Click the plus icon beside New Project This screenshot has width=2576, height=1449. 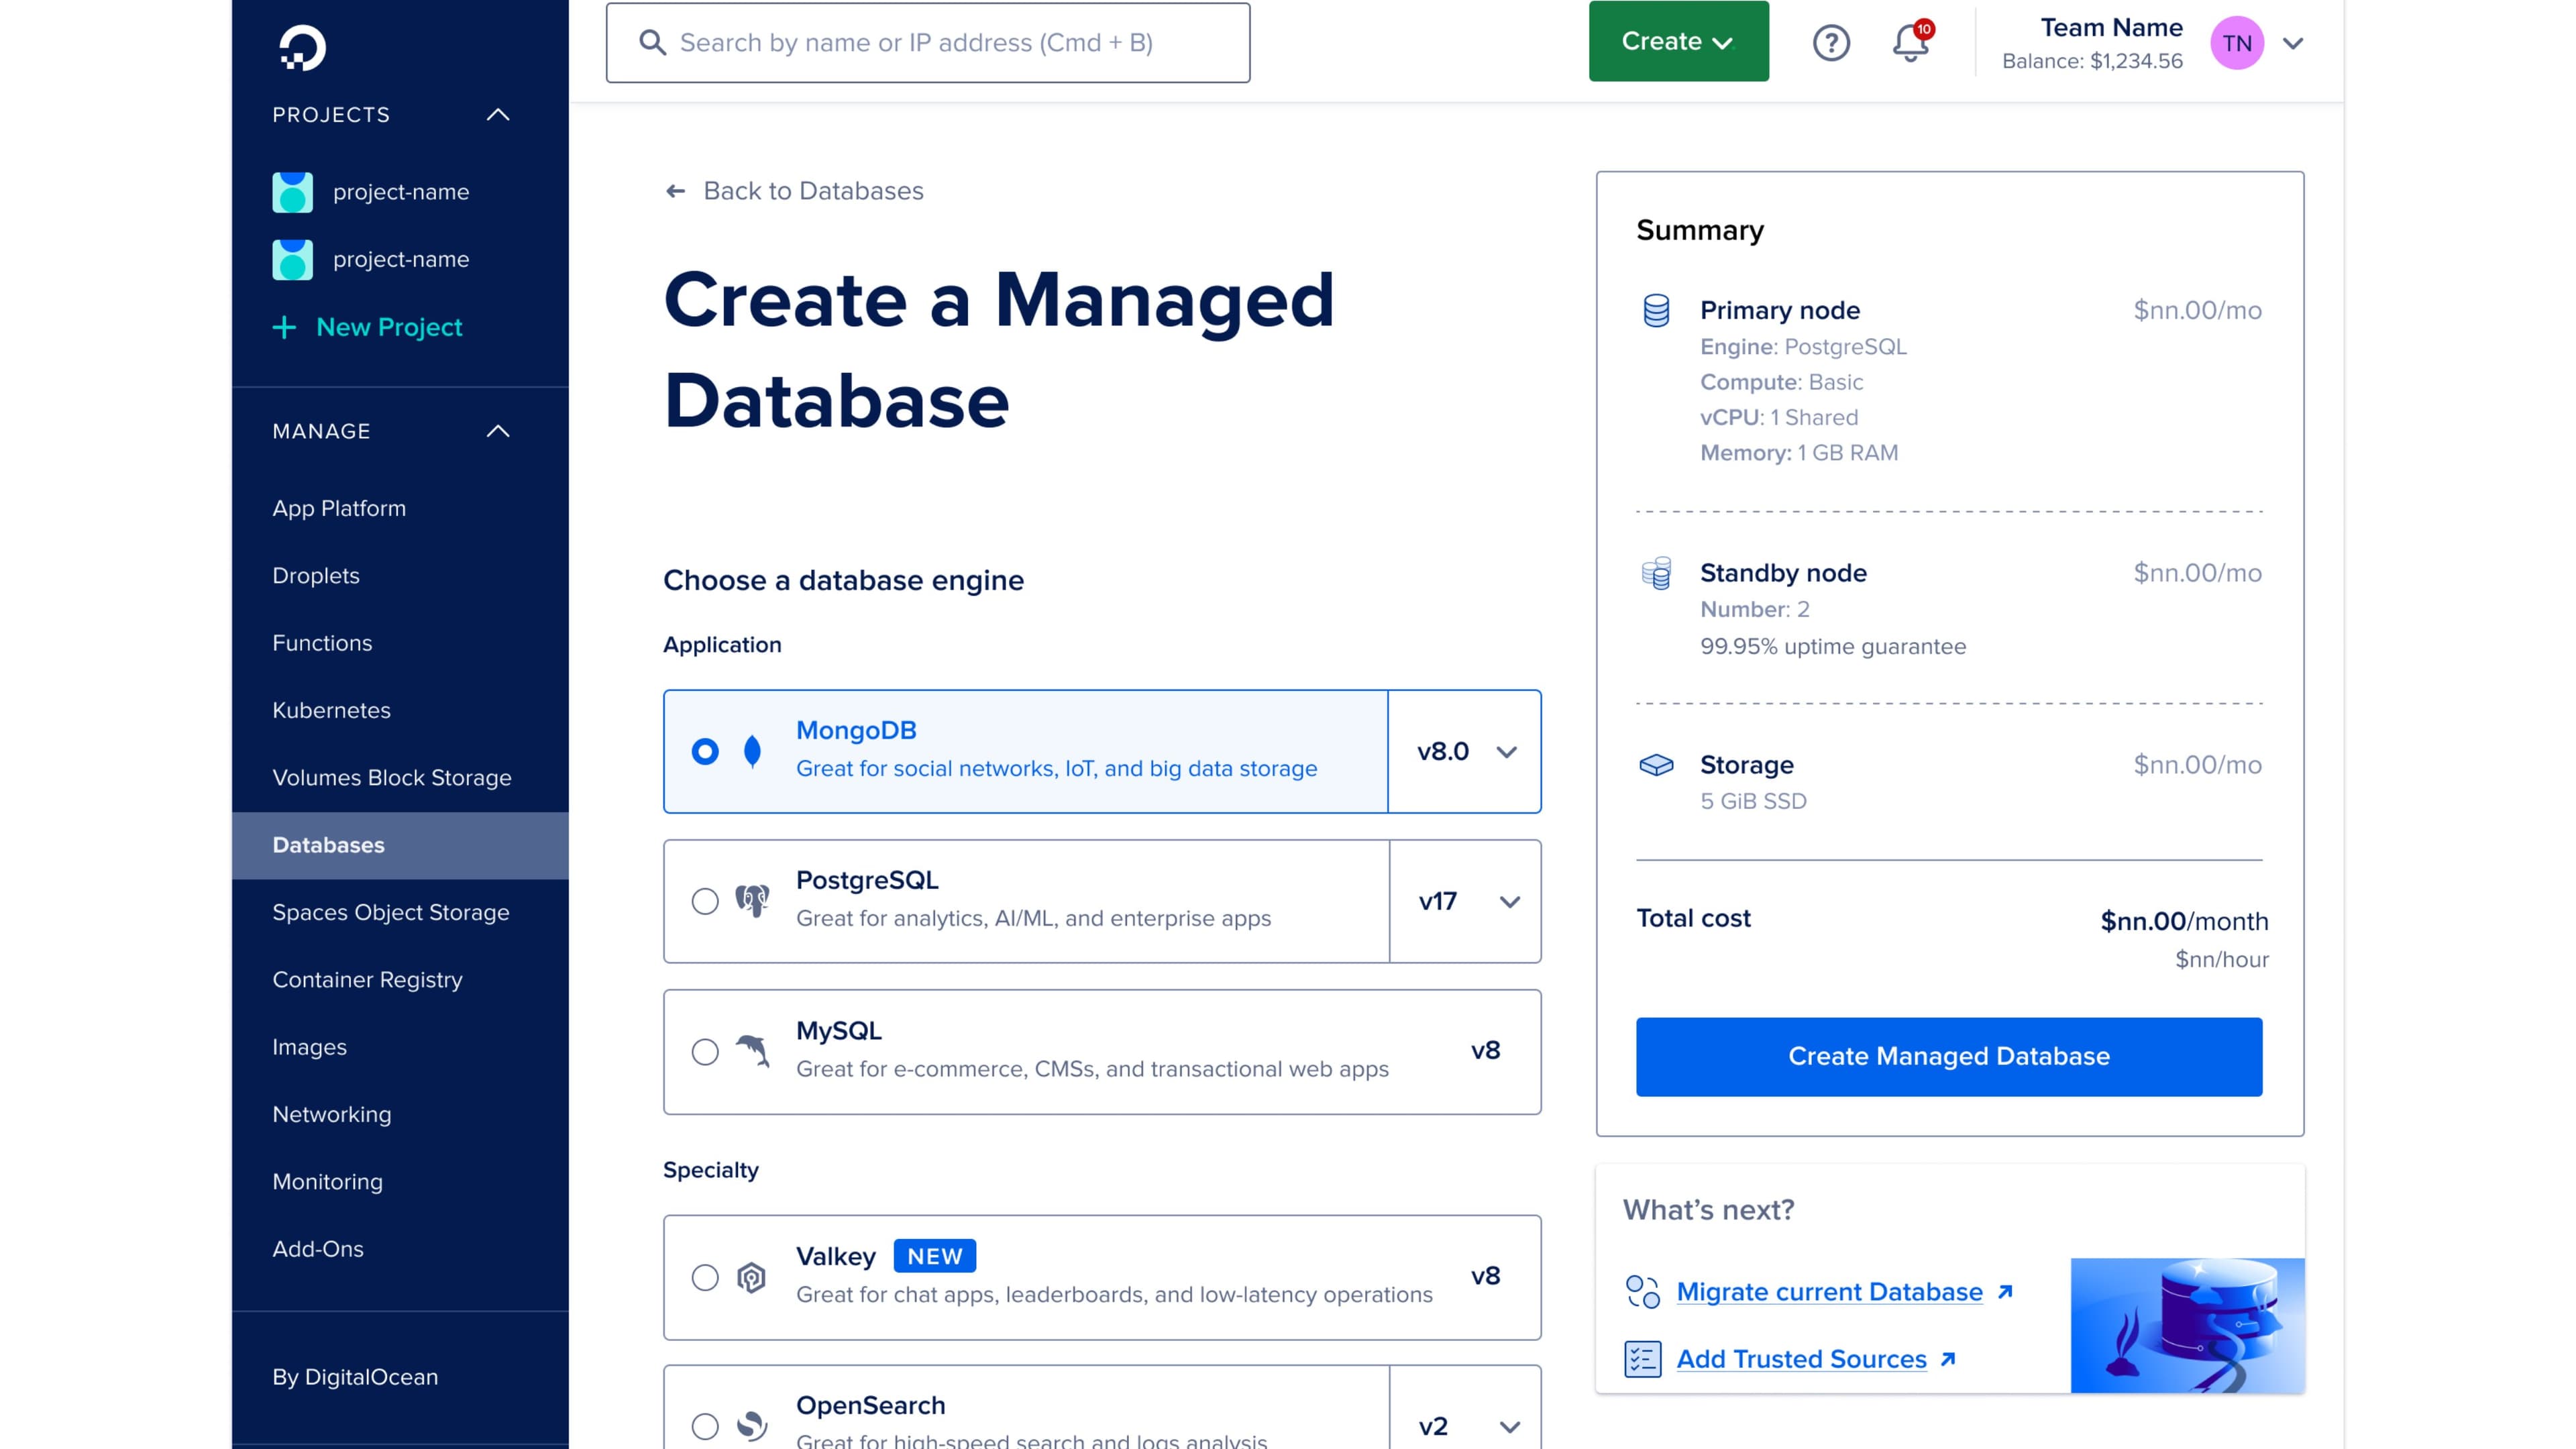pyautogui.click(x=284, y=327)
